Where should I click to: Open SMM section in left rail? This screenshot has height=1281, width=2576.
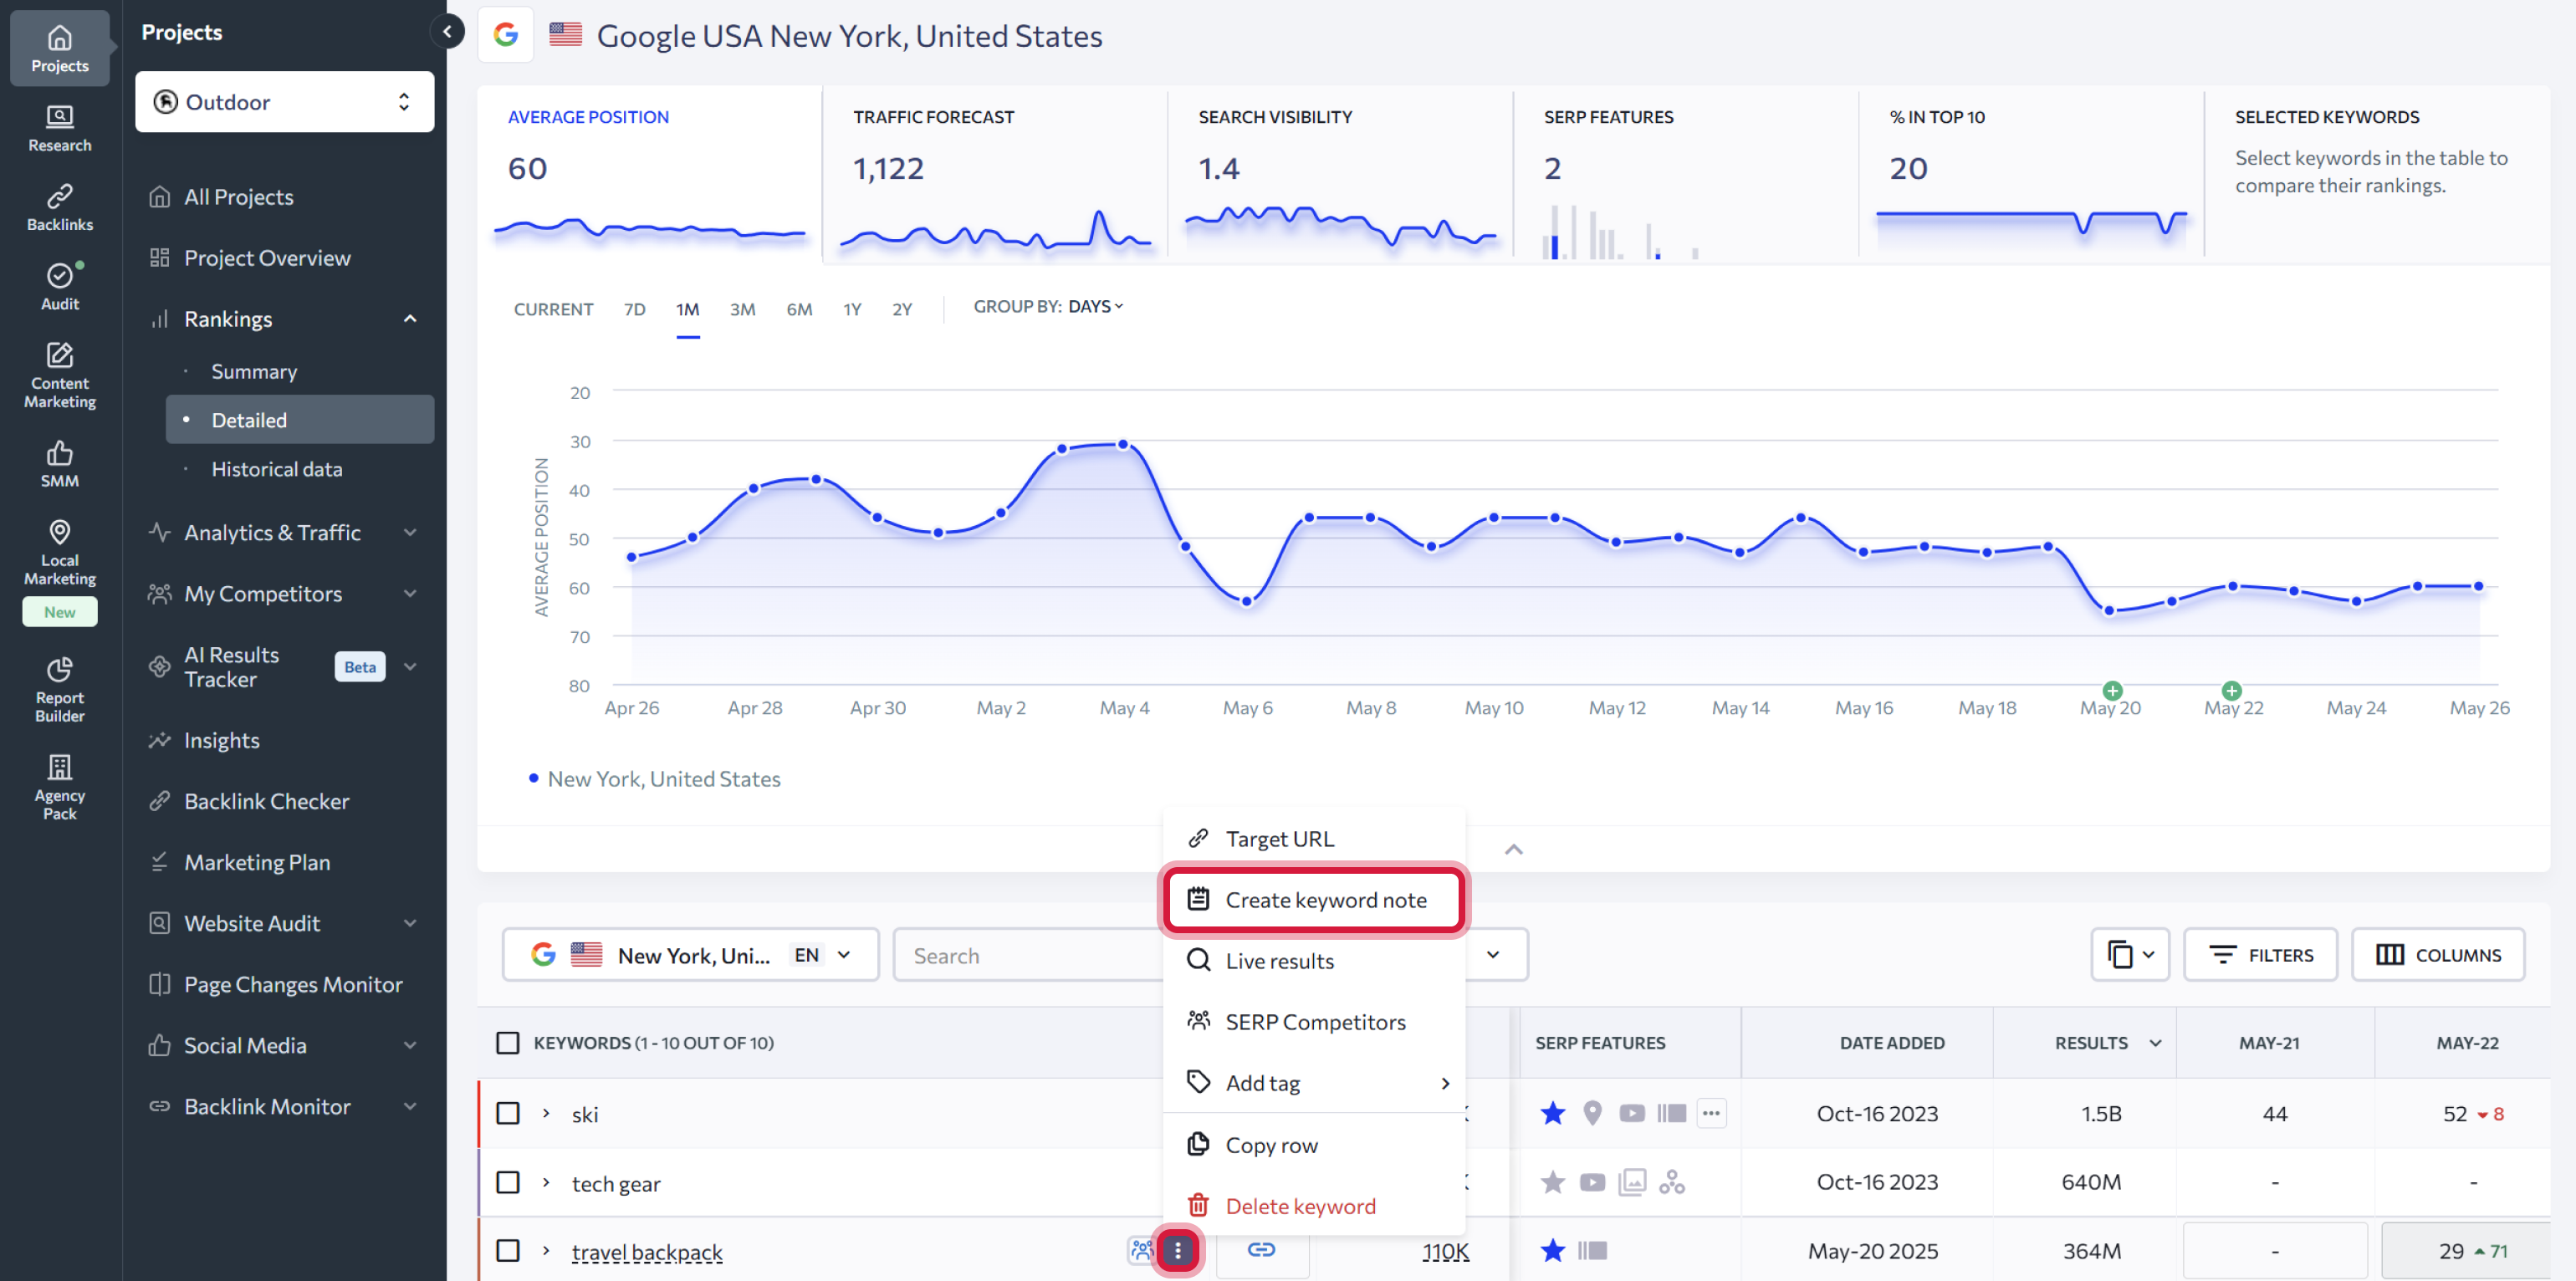click(60, 464)
